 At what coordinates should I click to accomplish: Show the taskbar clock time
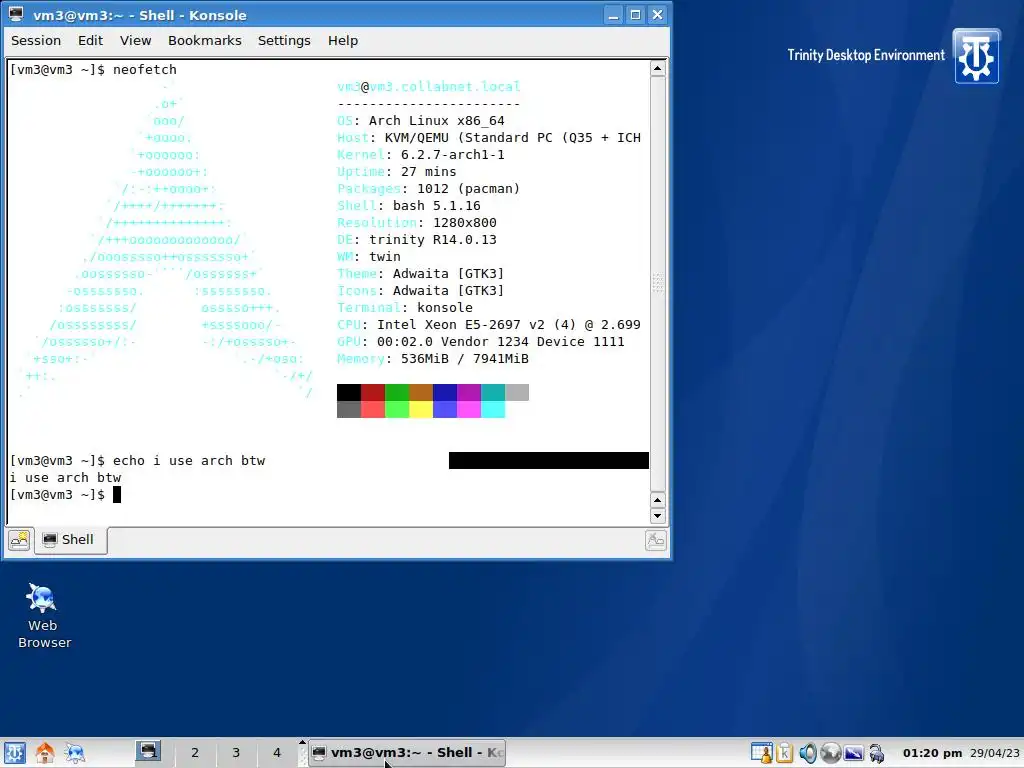click(933, 753)
